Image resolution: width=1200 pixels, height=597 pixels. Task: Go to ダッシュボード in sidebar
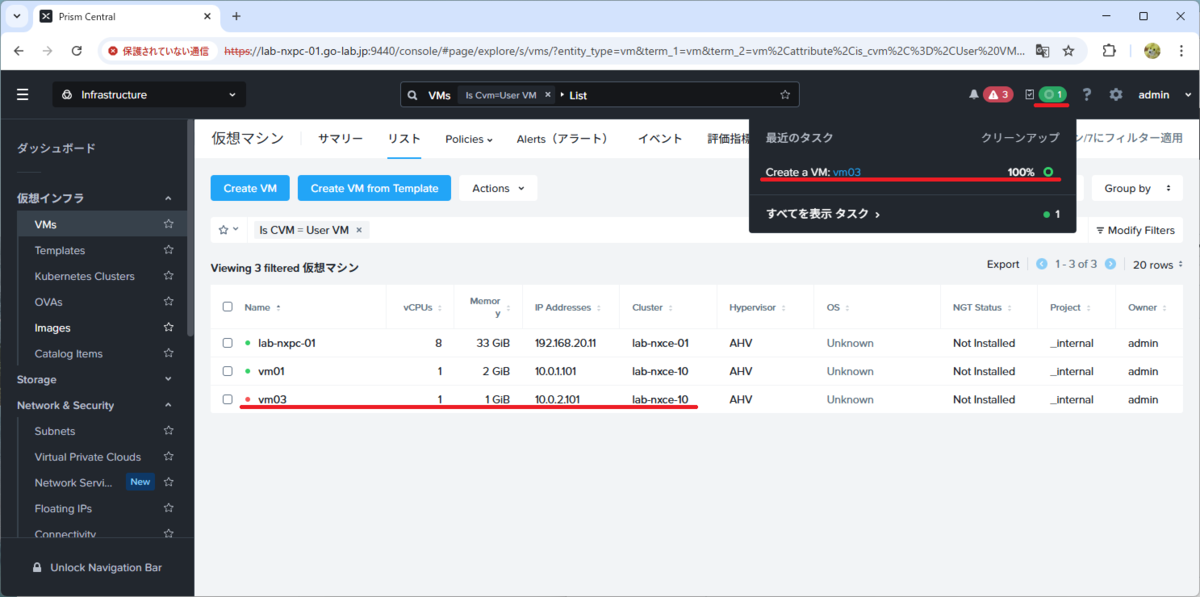pos(56,148)
